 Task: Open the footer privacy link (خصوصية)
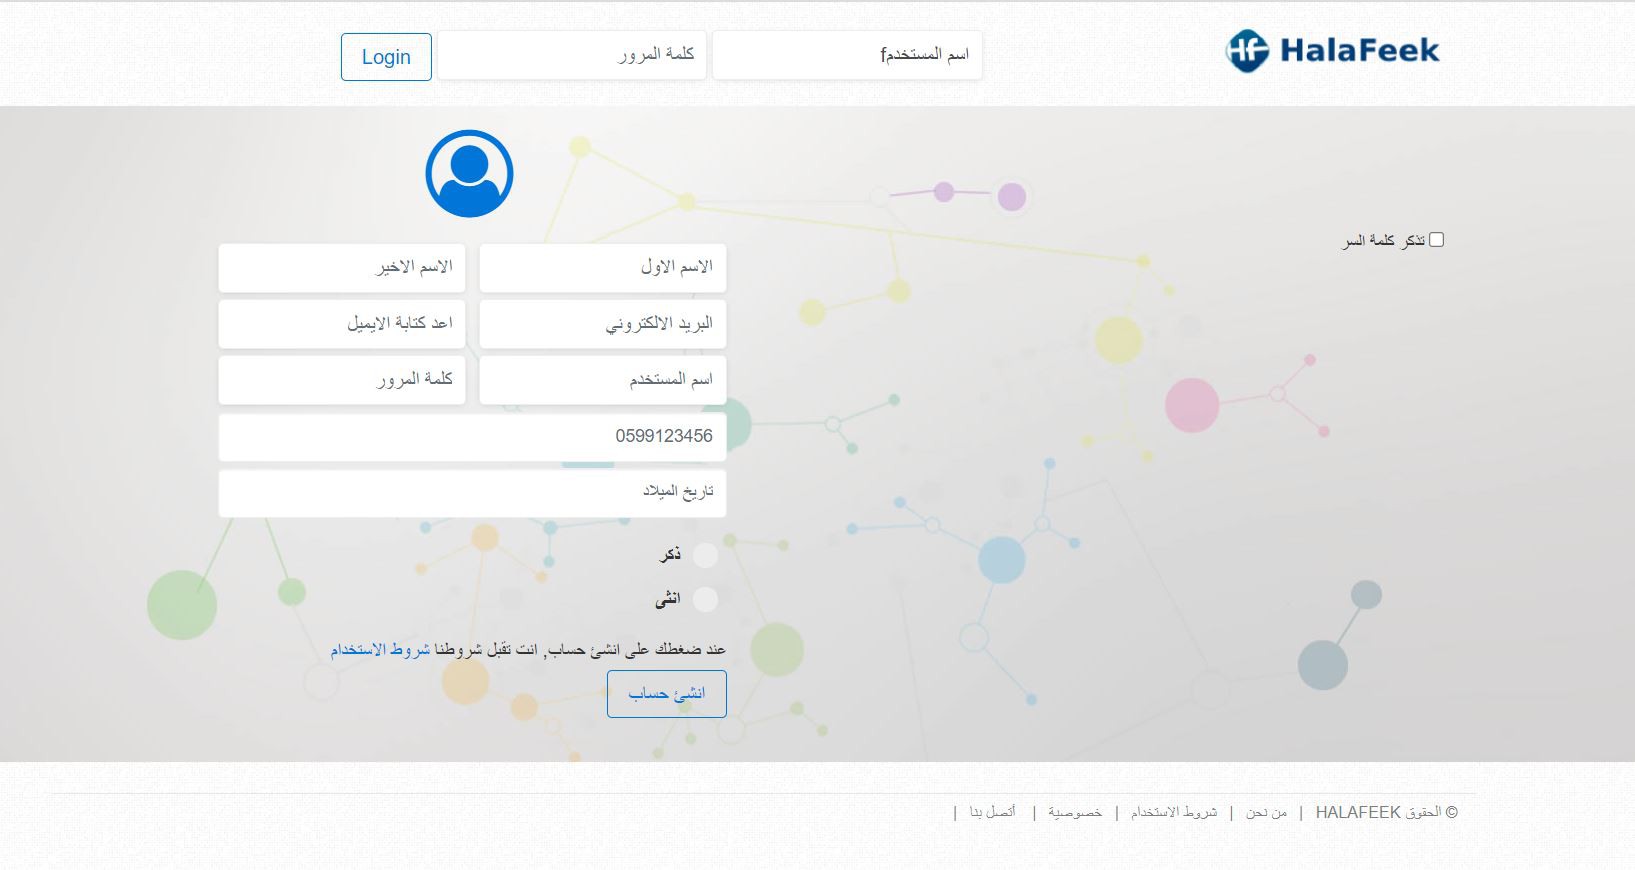pyautogui.click(x=1075, y=813)
